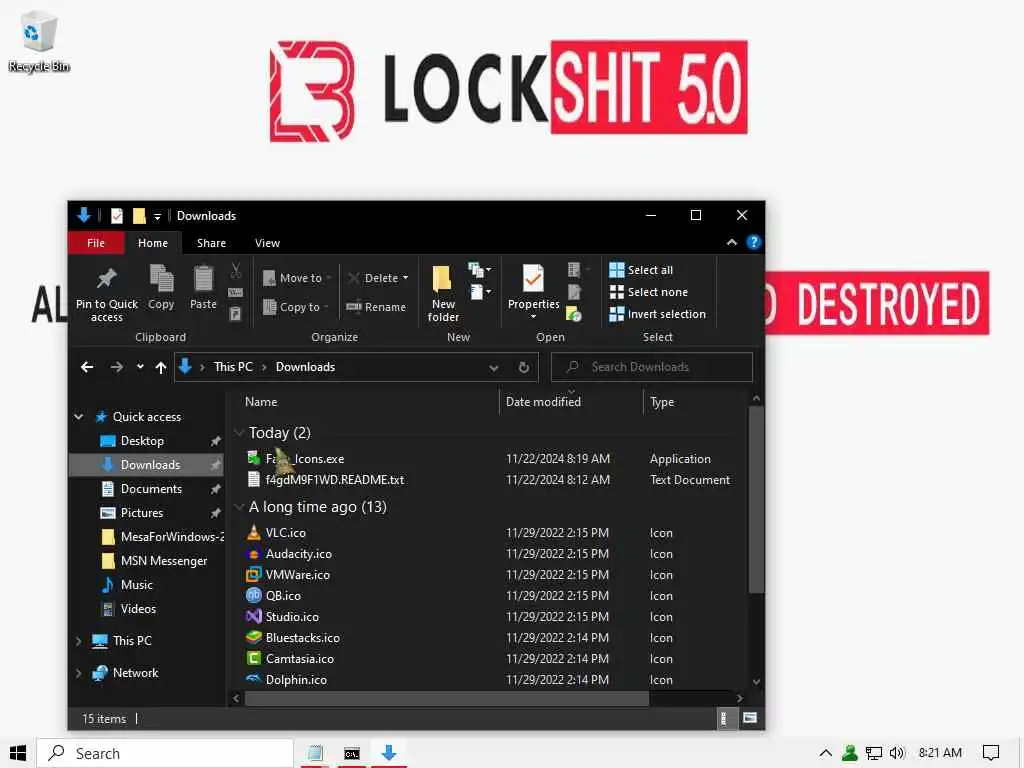Click Select all
Screen dimensions: 1024x768
pos(641,270)
